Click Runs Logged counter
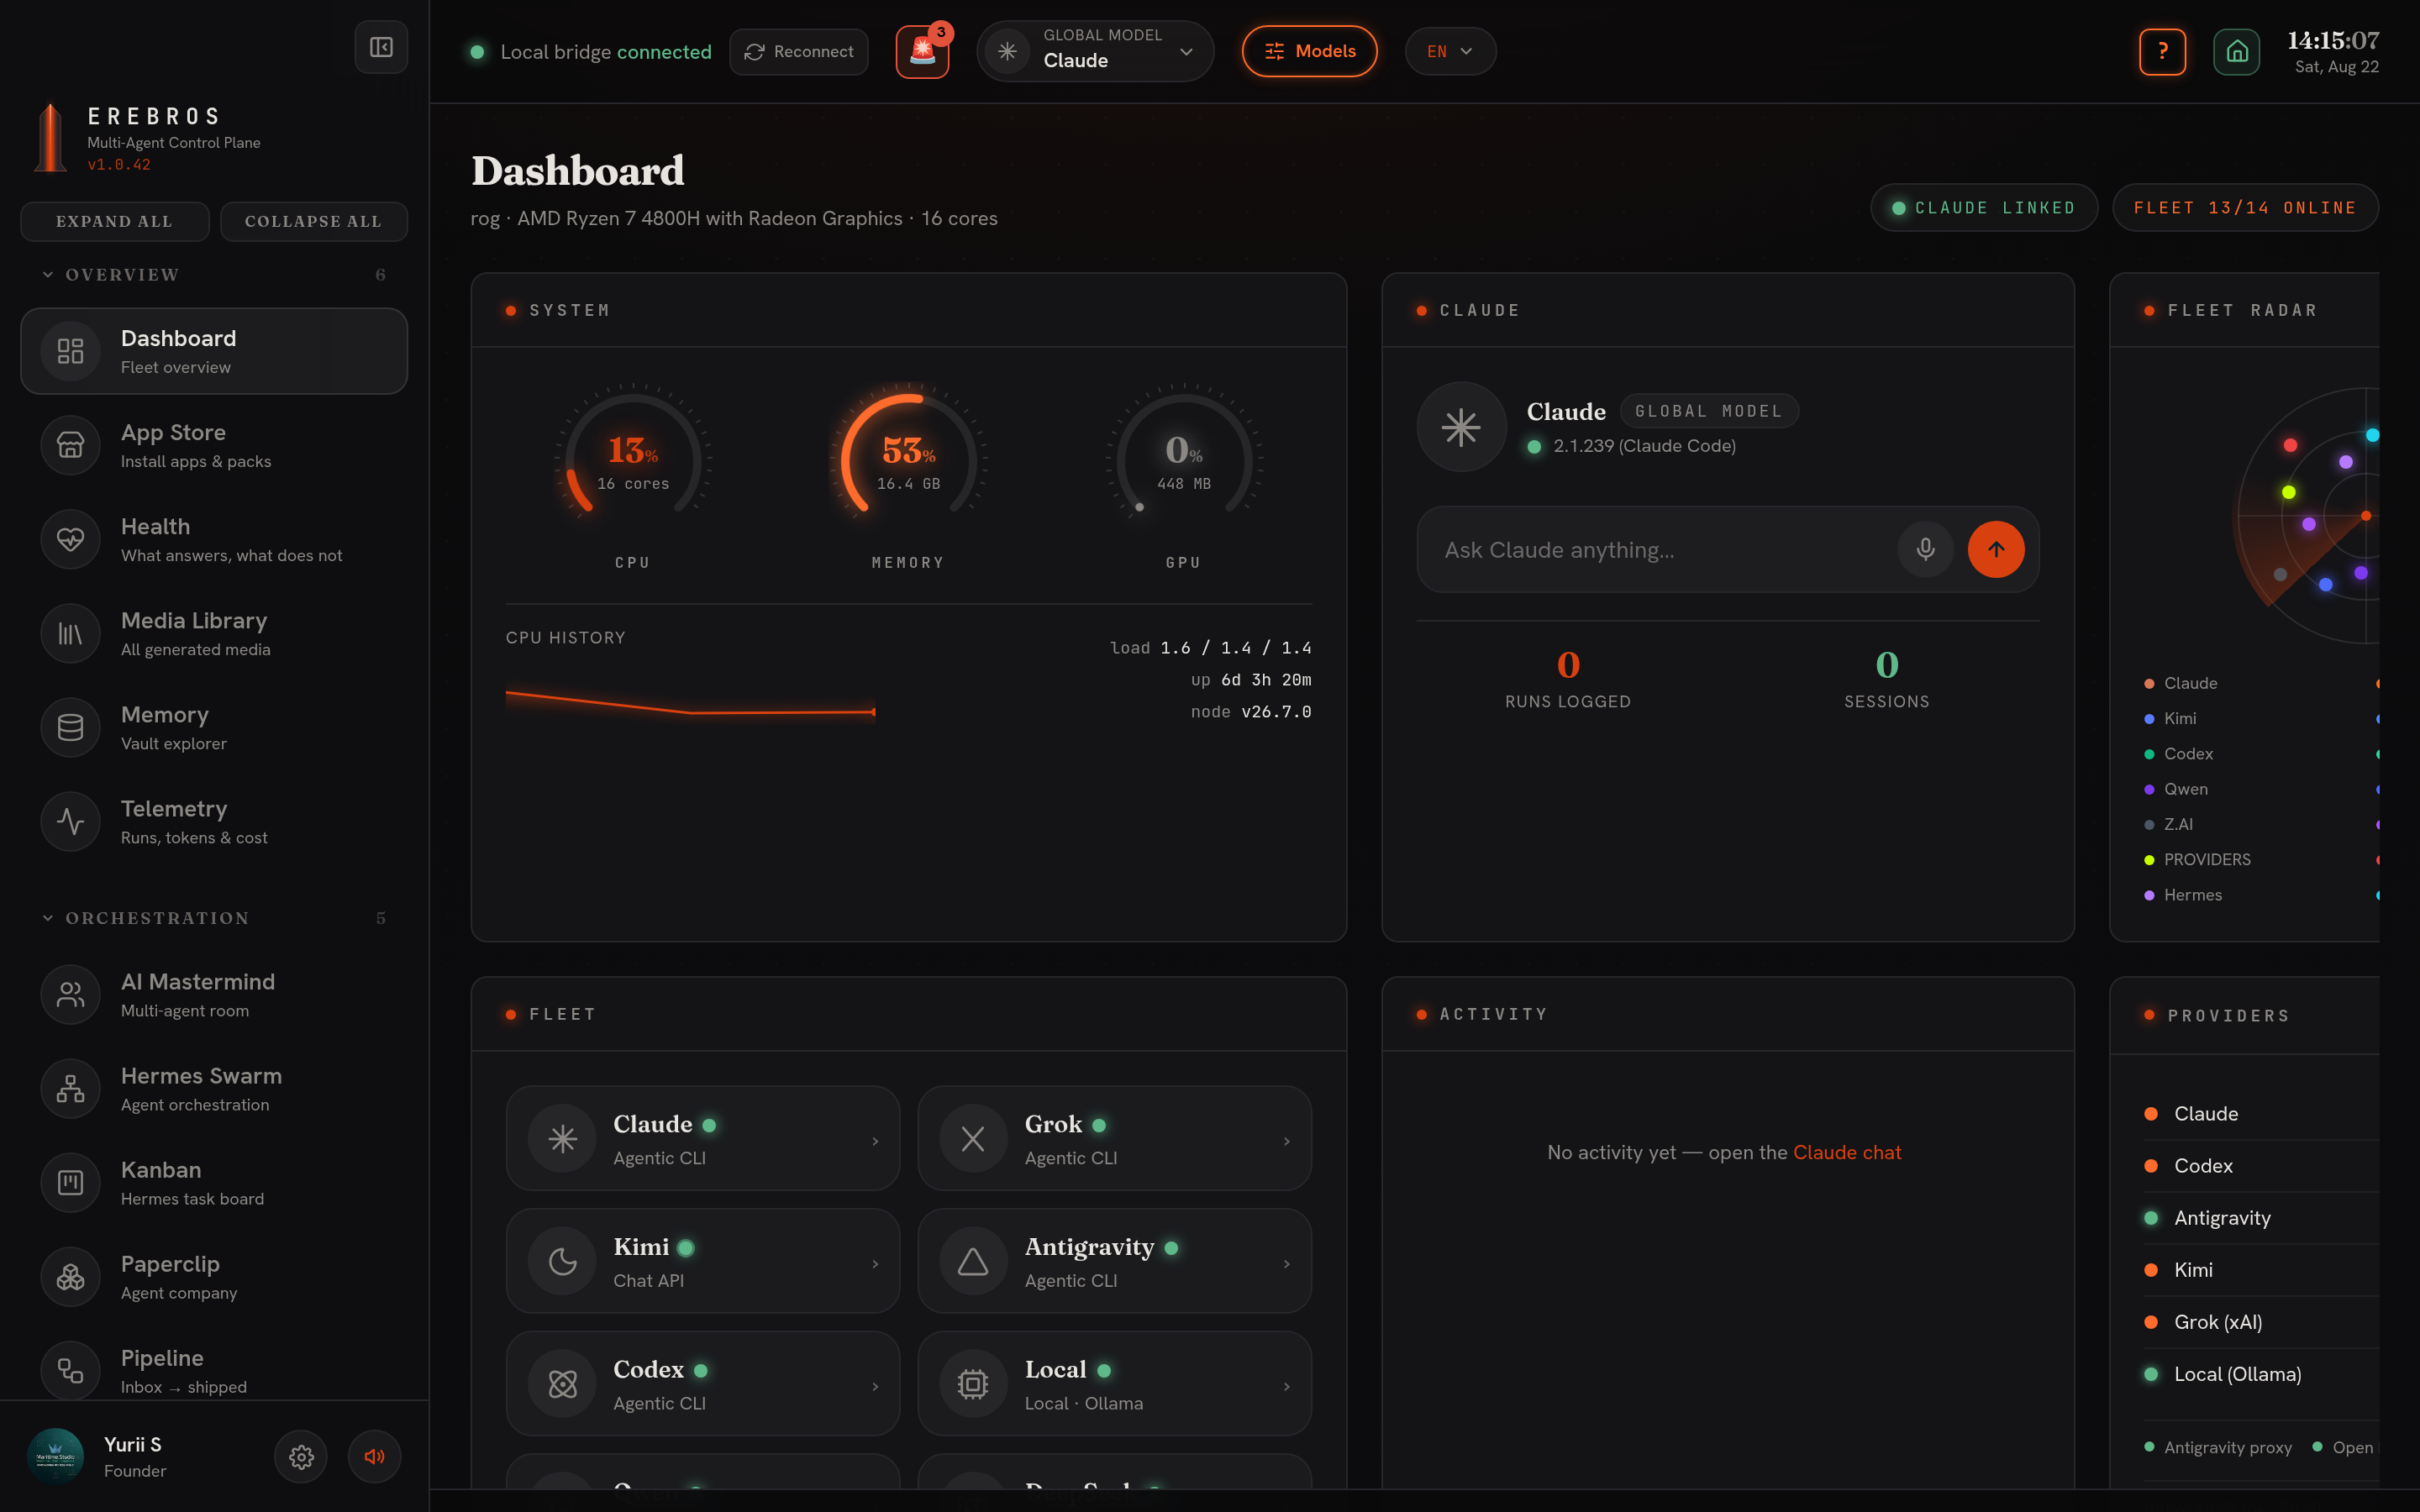 pos(1568,679)
